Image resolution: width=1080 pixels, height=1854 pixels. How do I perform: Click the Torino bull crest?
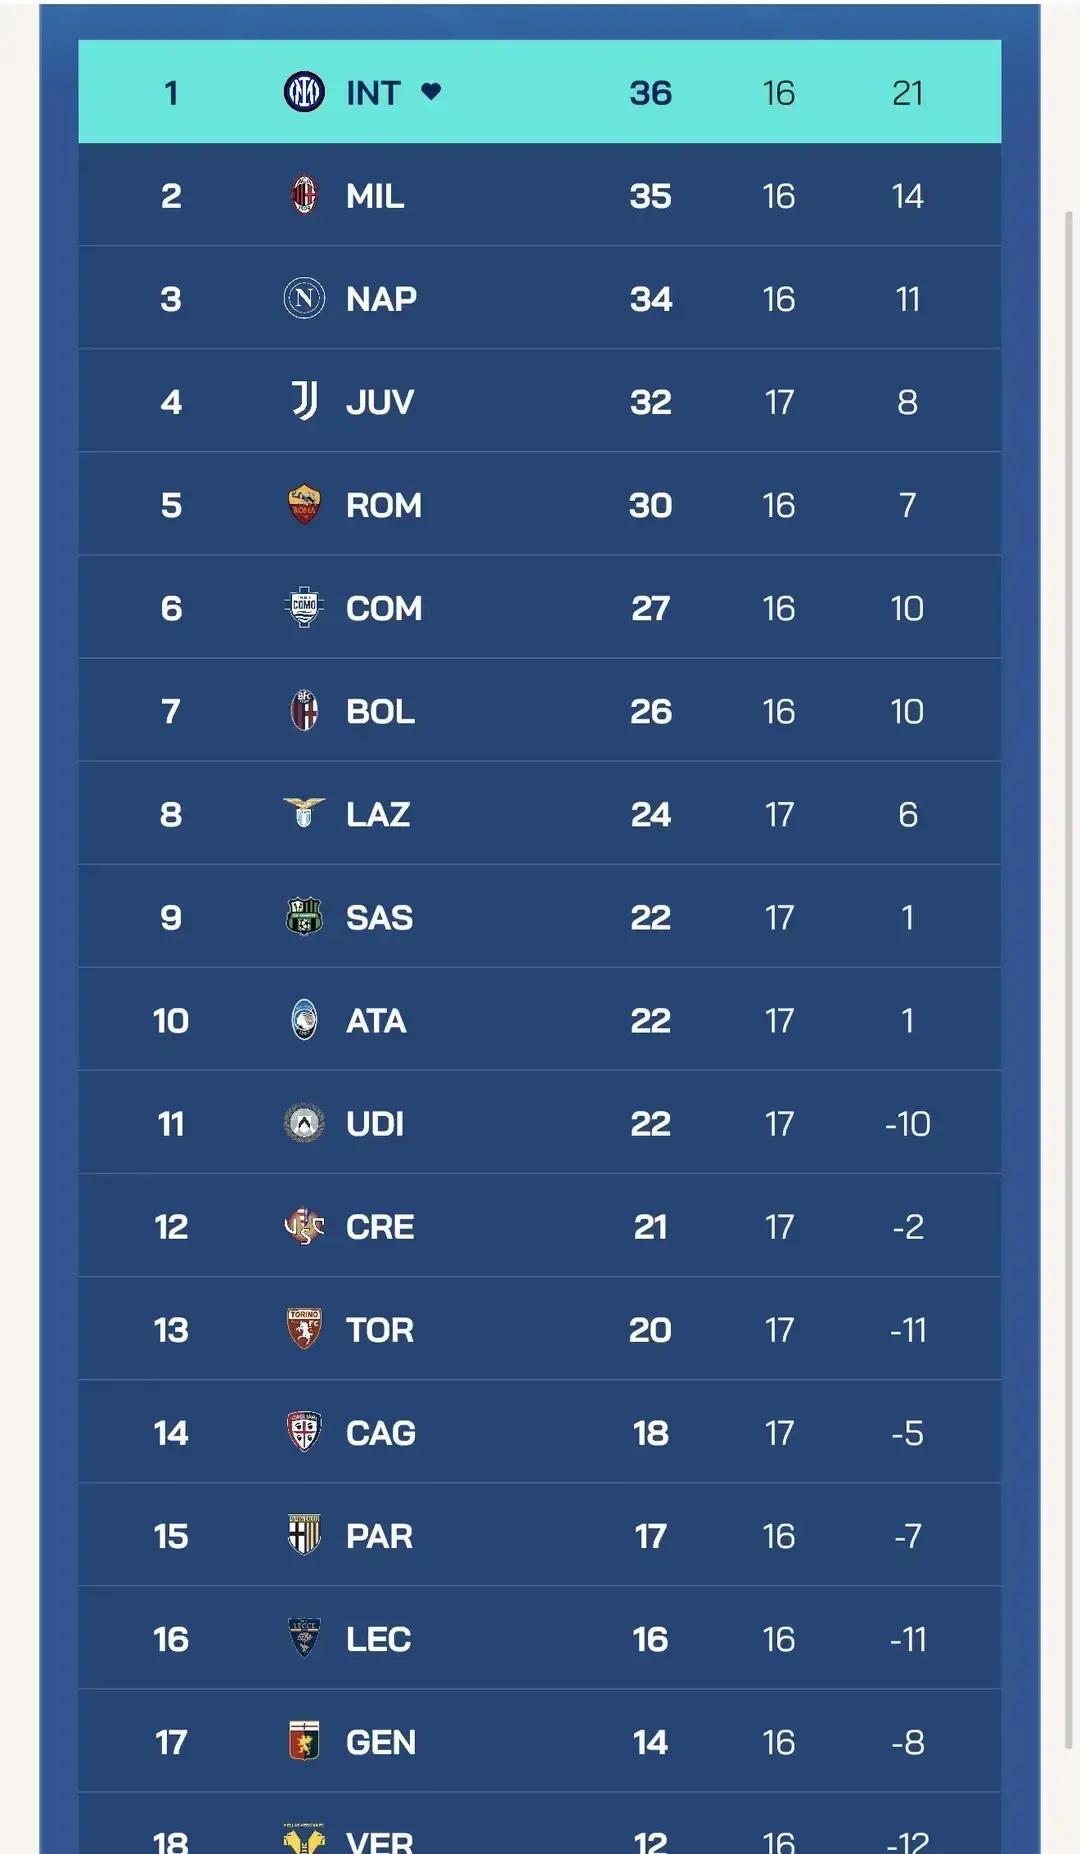pos(304,1329)
